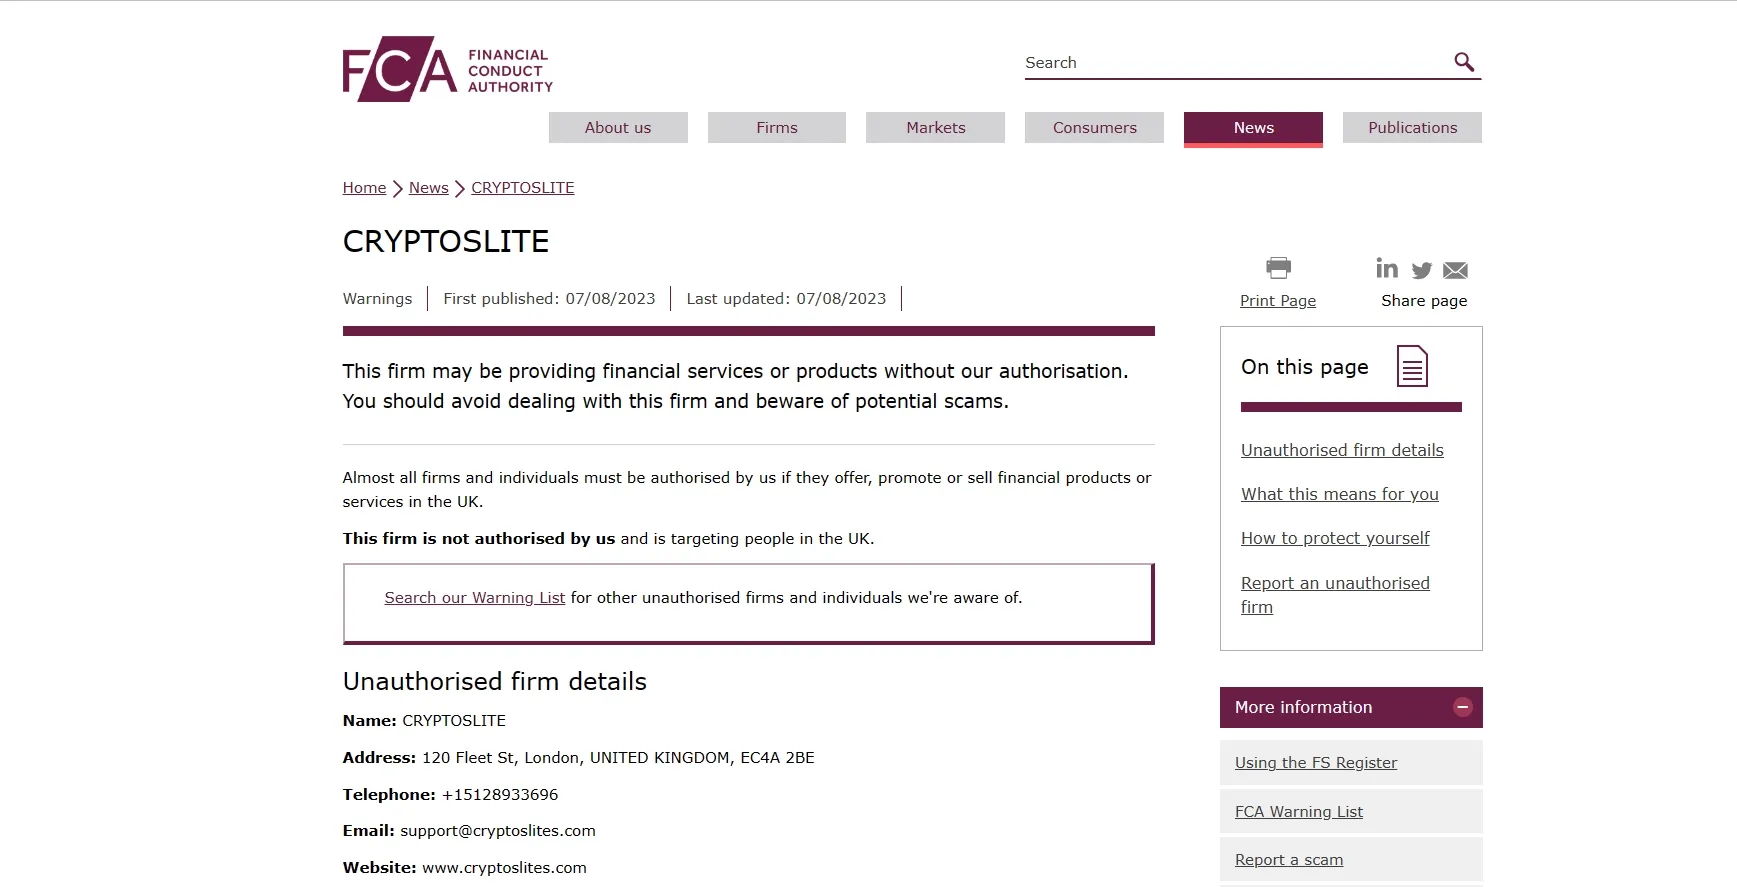Go to Home breadcrumb link
1737x887 pixels.
364,188
